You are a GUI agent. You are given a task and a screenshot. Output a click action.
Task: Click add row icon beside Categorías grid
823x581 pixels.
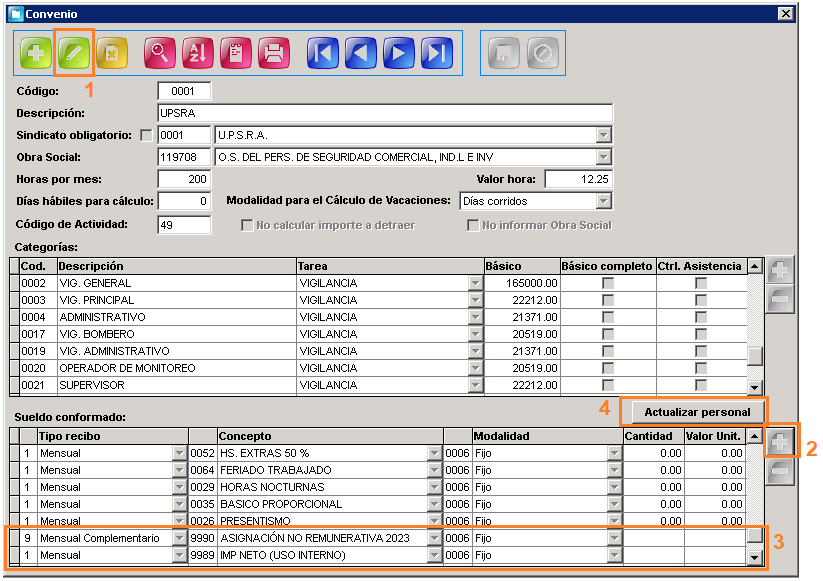[780, 271]
